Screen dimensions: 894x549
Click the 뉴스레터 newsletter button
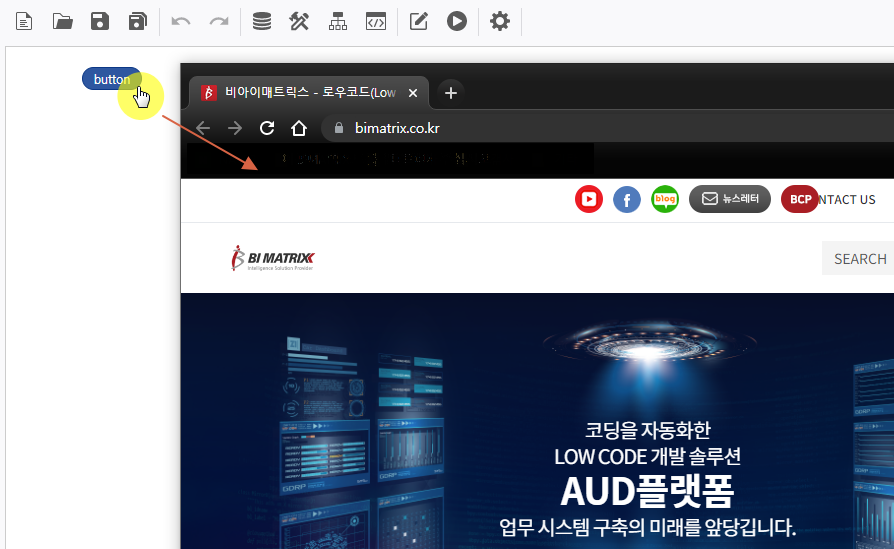tap(730, 199)
